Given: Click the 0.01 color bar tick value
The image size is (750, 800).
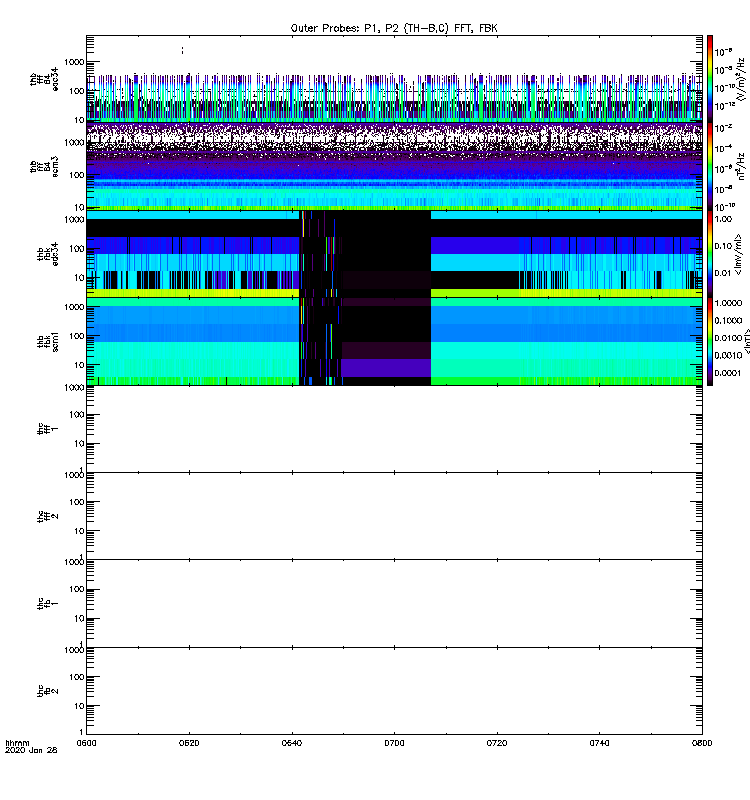Looking at the screenshot, I should click(723, 273).
